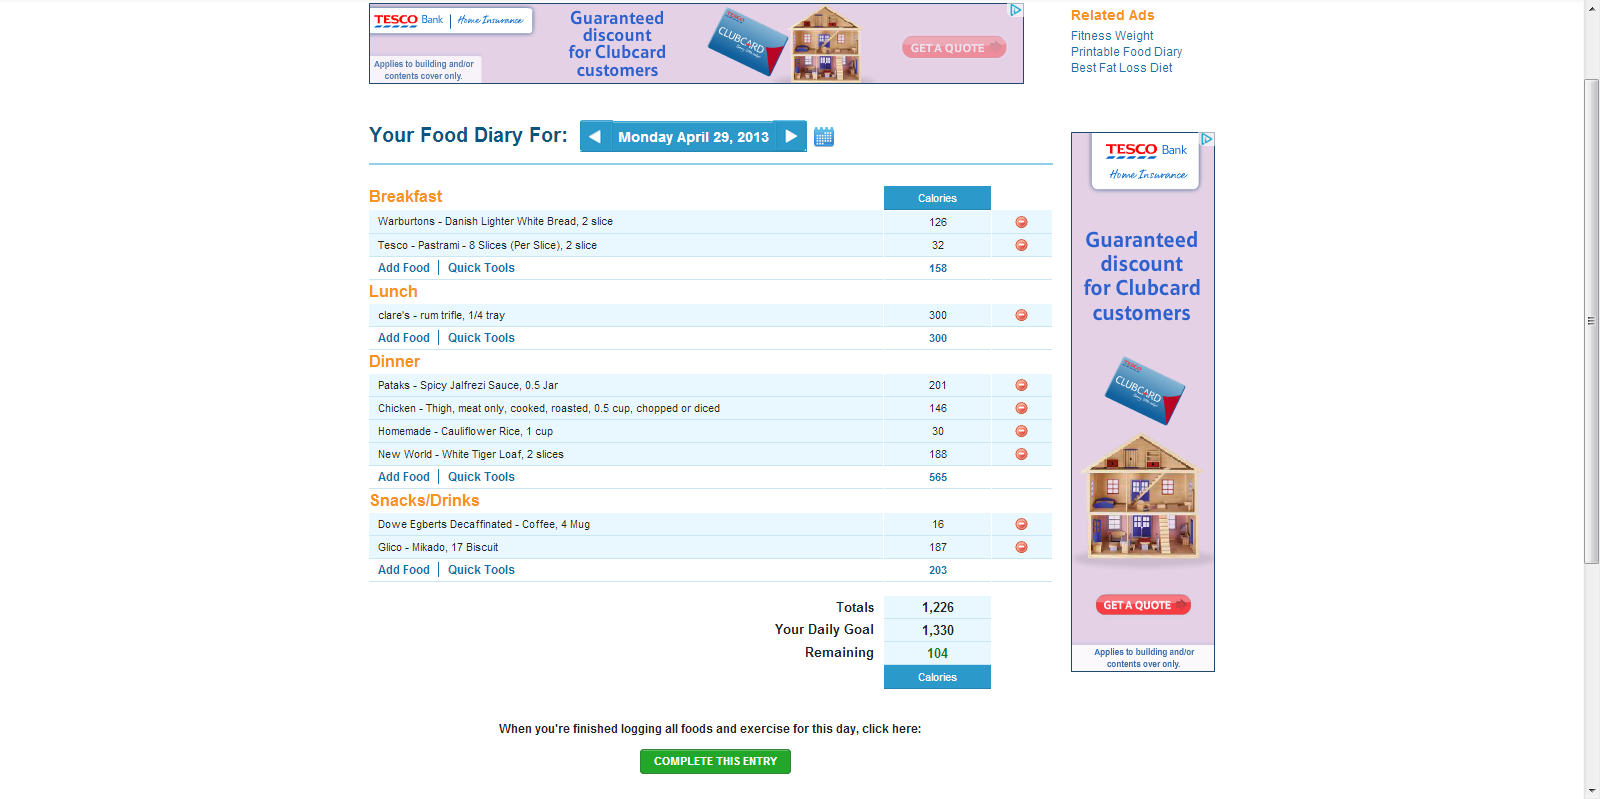1600x799 pixels.
Task: Click the Monday April 29, 2013 date
Action: tap(693, 137)
